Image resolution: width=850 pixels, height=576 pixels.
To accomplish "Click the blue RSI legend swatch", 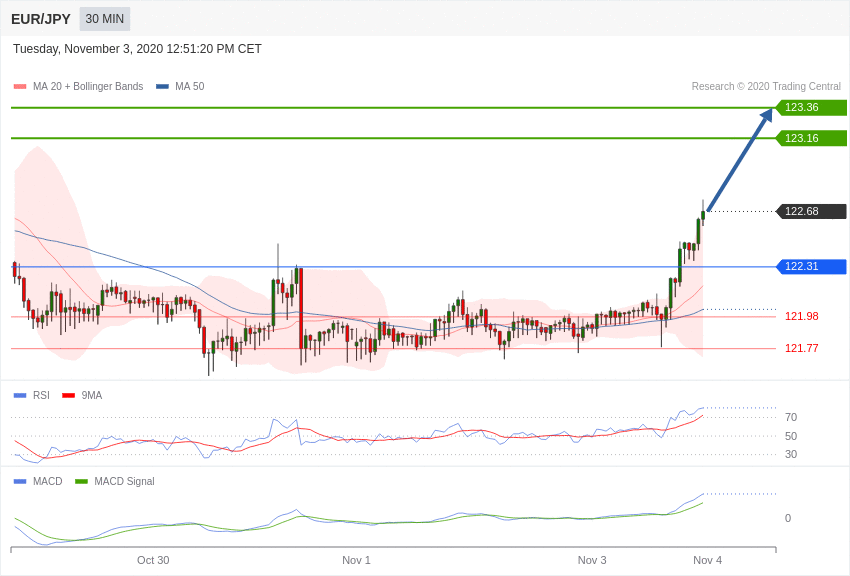I will [x=20, y=395].
